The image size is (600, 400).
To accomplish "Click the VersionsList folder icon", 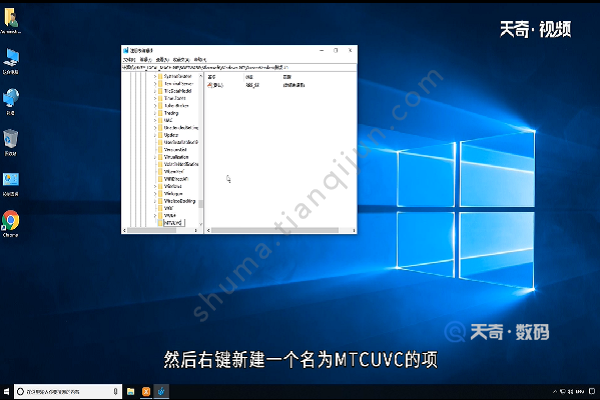I will coord(160,150).
